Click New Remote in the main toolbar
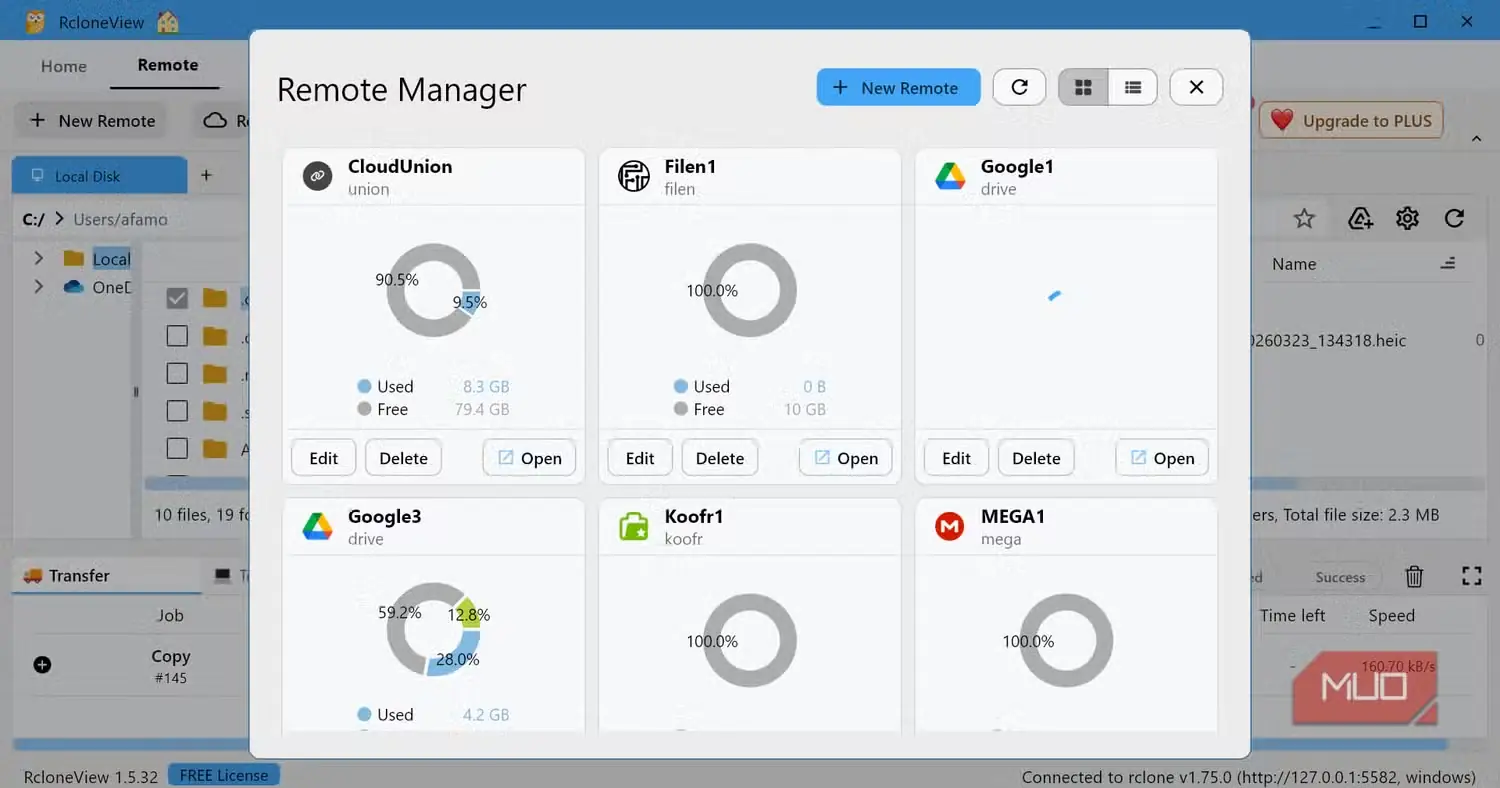Image resolution: width=1500 pixels, height=788 pixels. tap(91, 121)
